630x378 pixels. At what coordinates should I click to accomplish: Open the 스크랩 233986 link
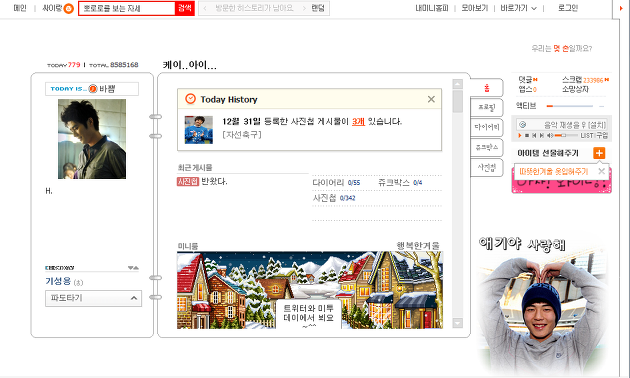(585, 80)
